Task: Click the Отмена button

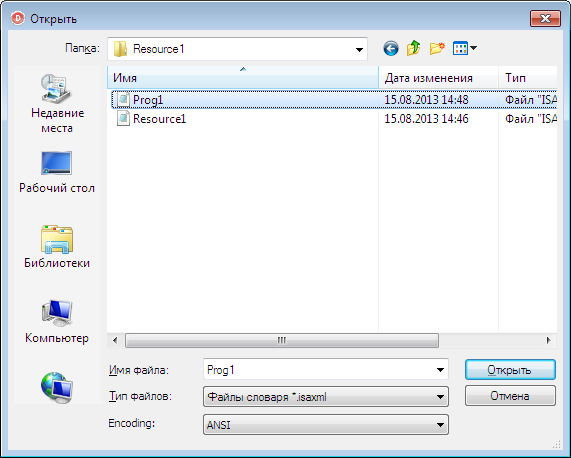Action: pyautogui.click(x=510, y=396)
